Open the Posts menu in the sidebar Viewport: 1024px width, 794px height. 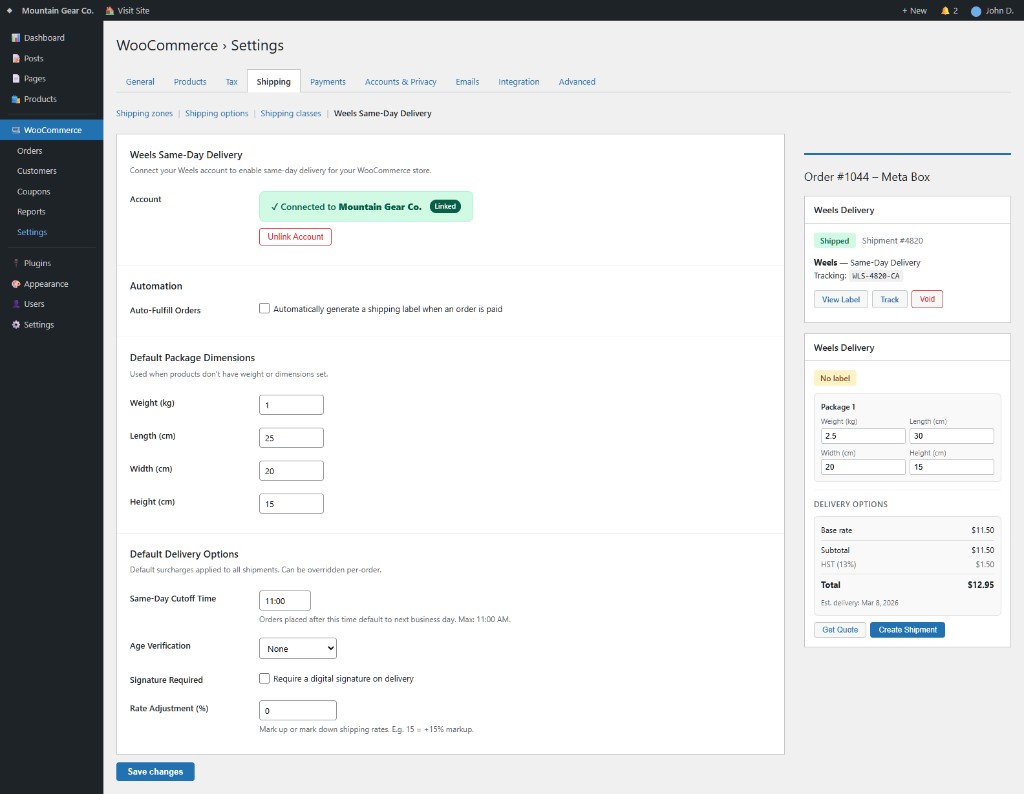click(34, 58)
